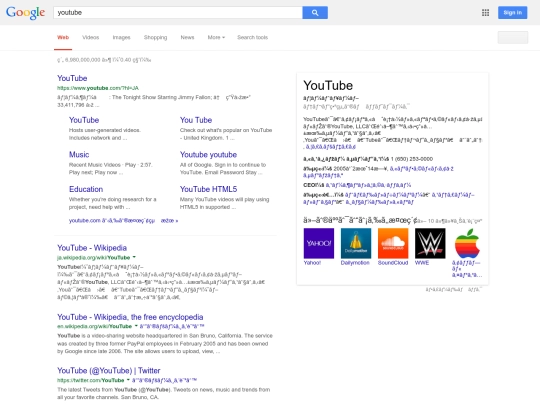This screenshot has height=405, width=540.
Task: Switch to the News tab
Action: pos(187,37)
